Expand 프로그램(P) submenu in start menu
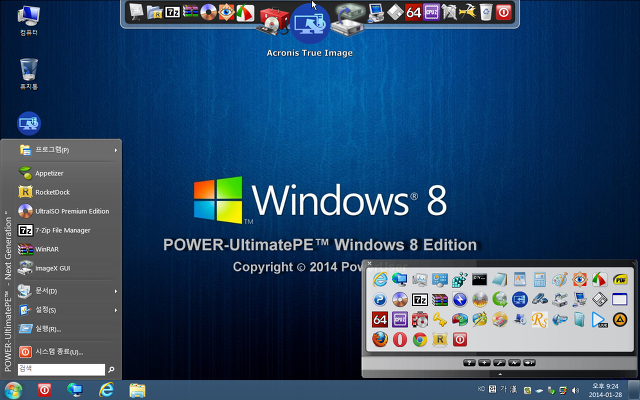 (69, 150)
